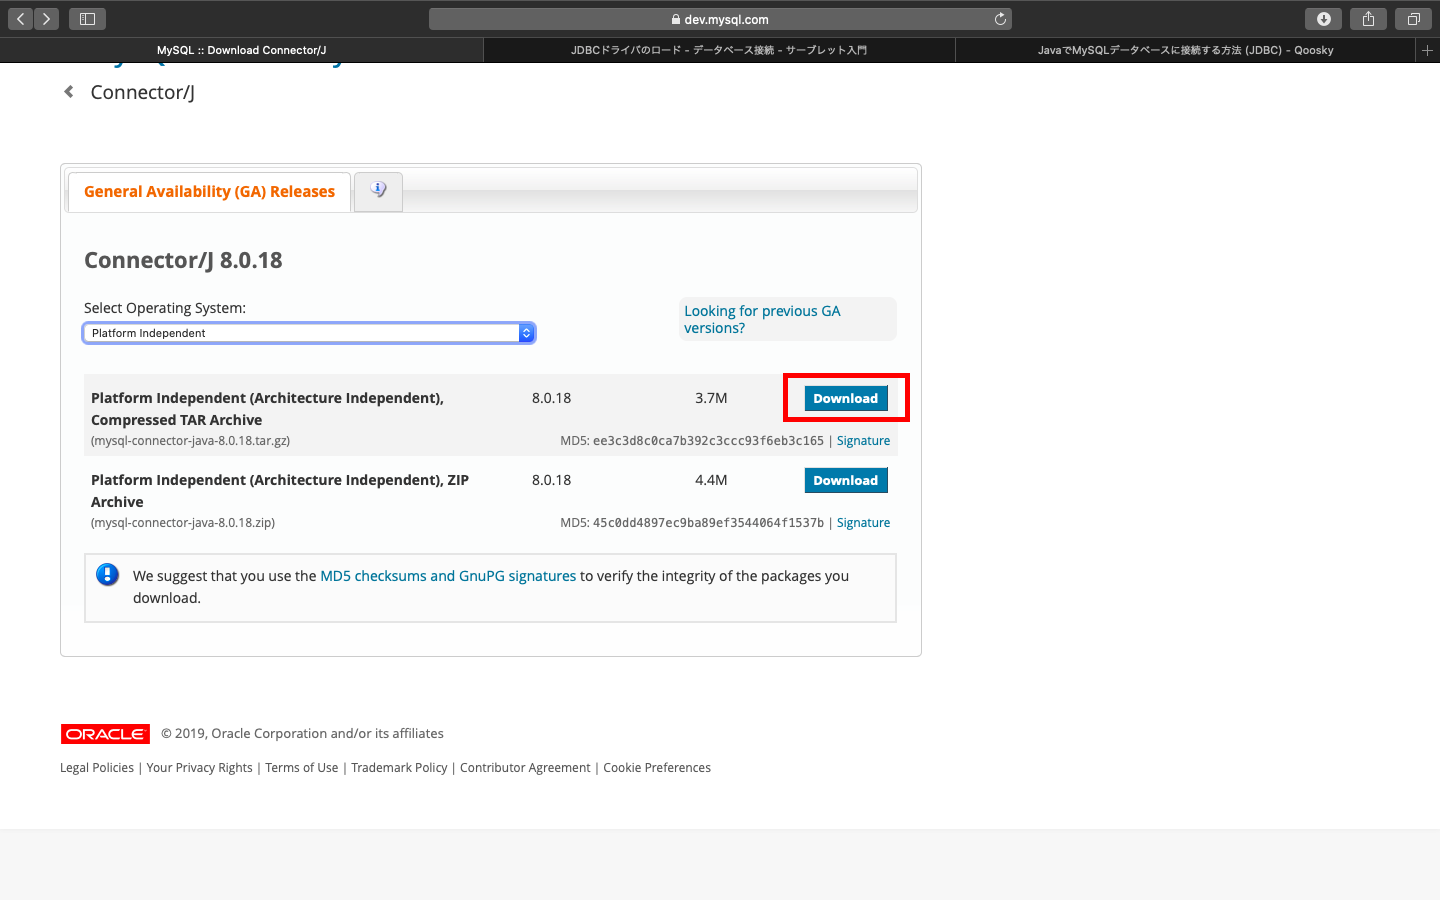Click the 3.7M file size

click(711, 398)
